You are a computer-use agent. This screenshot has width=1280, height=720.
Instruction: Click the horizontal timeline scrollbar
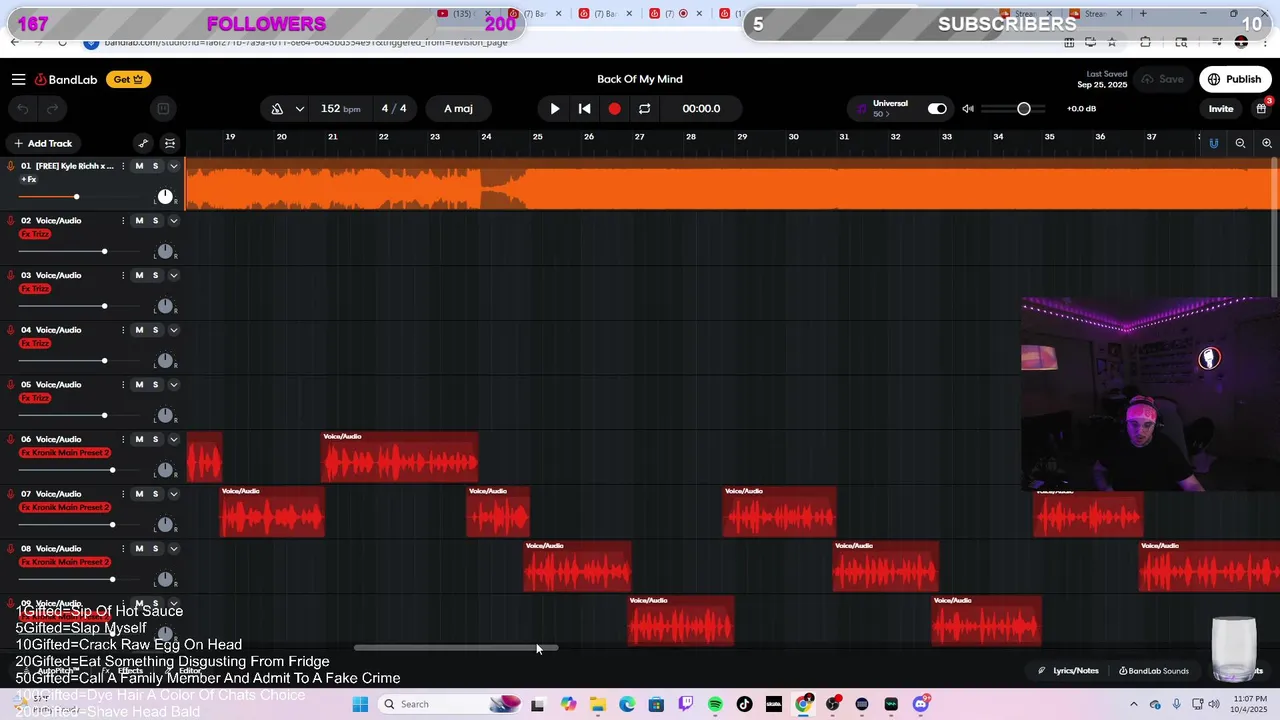click(456, 648)
